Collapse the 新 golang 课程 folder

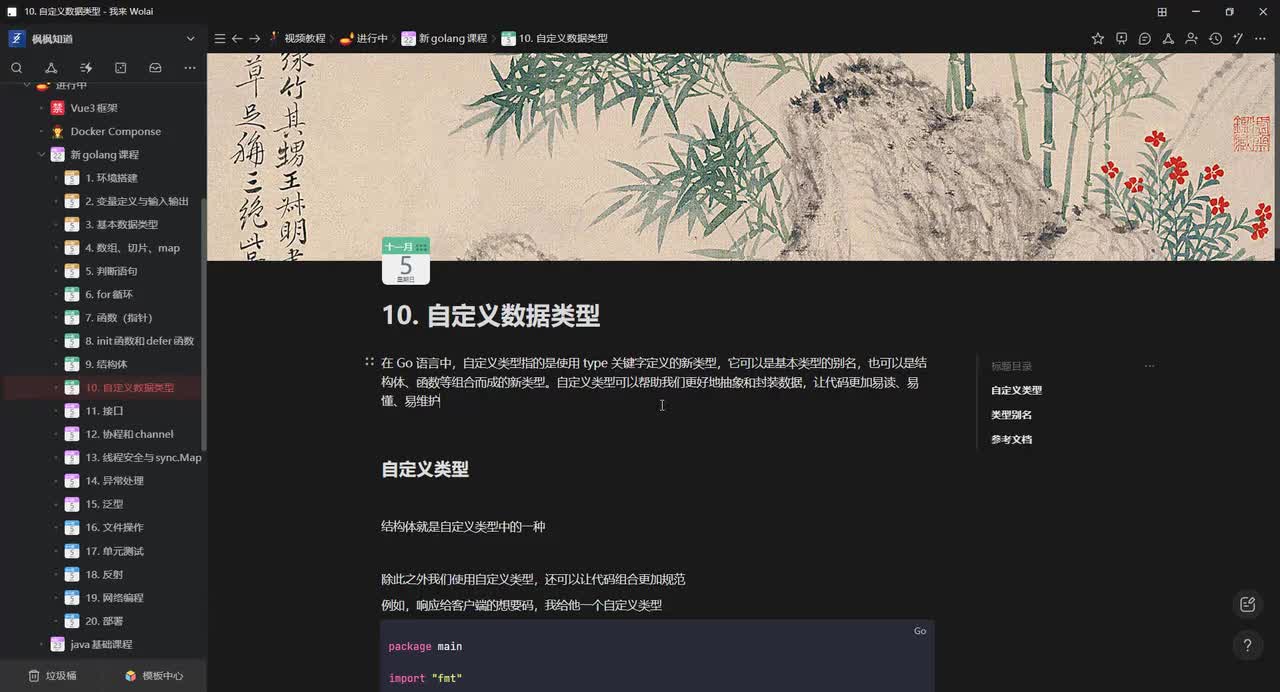point(41,155)
